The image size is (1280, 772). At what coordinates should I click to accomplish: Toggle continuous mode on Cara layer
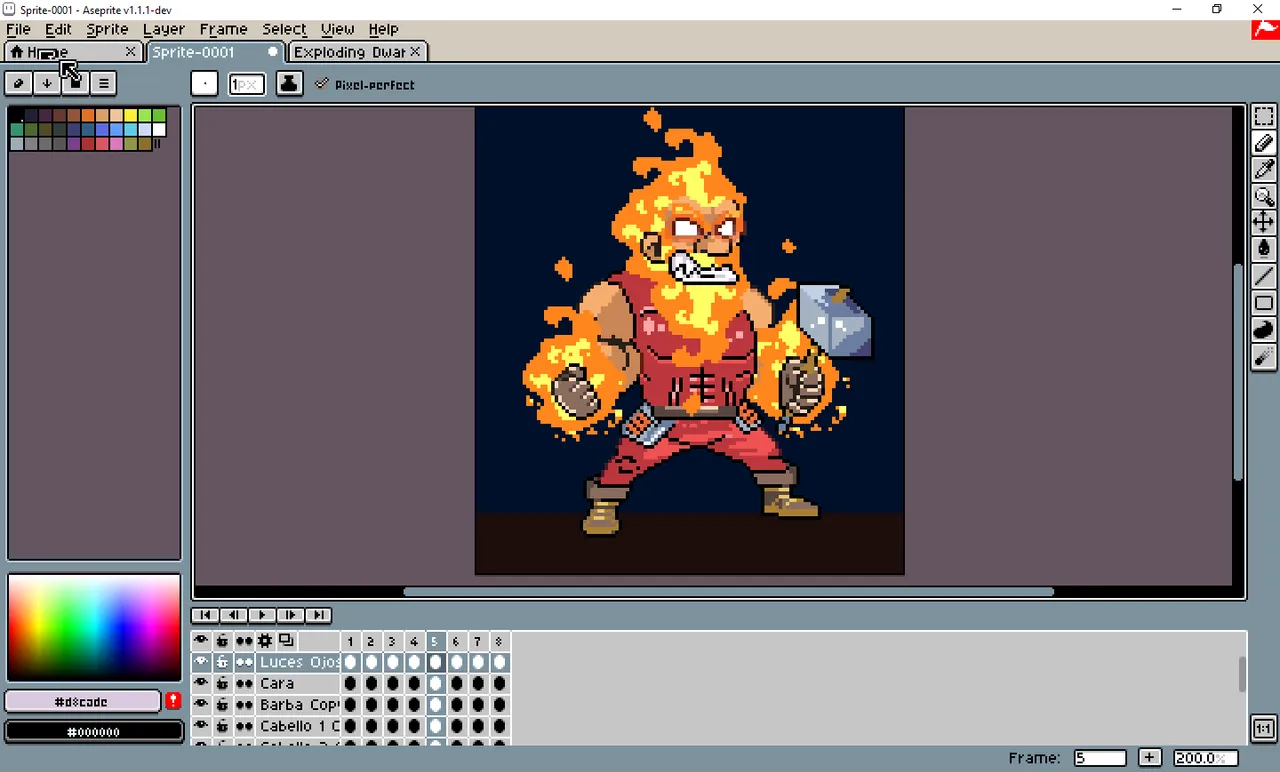[x=244, y=683]
